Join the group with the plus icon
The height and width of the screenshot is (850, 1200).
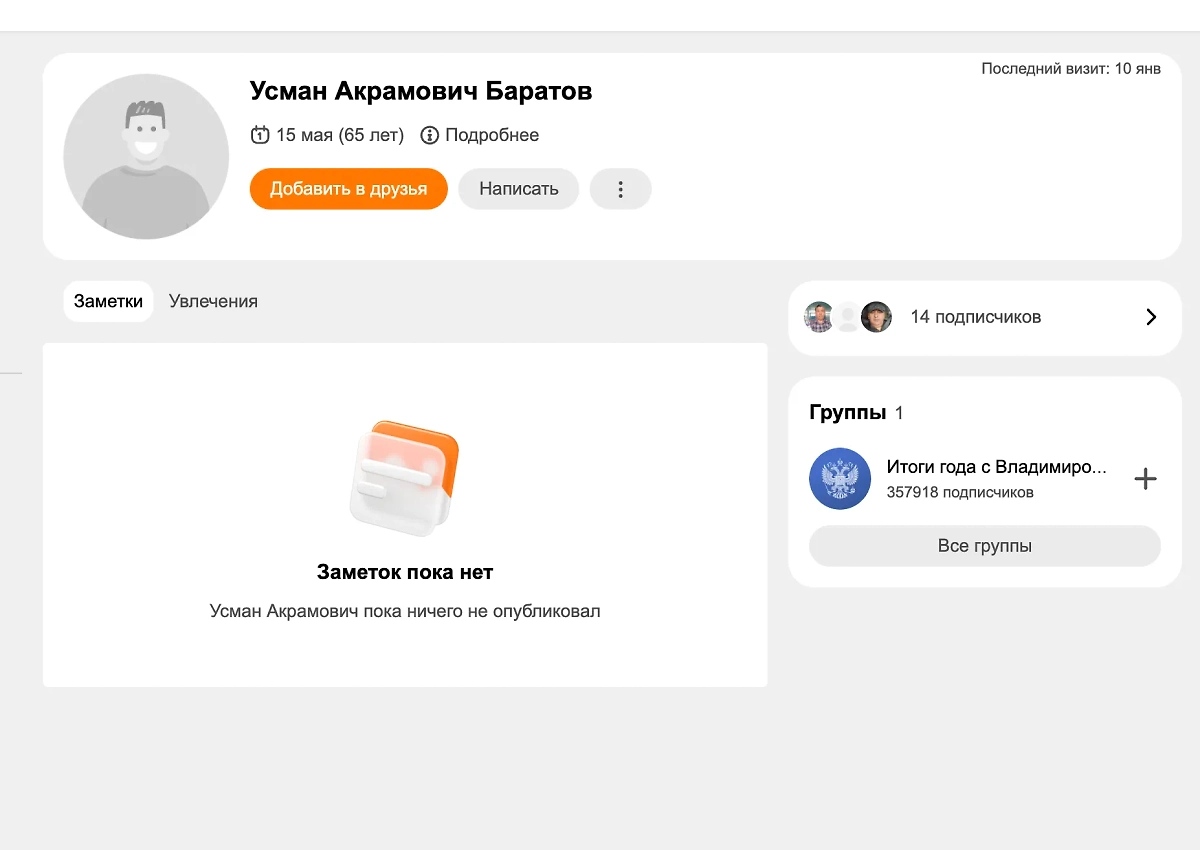(1145, 479)
